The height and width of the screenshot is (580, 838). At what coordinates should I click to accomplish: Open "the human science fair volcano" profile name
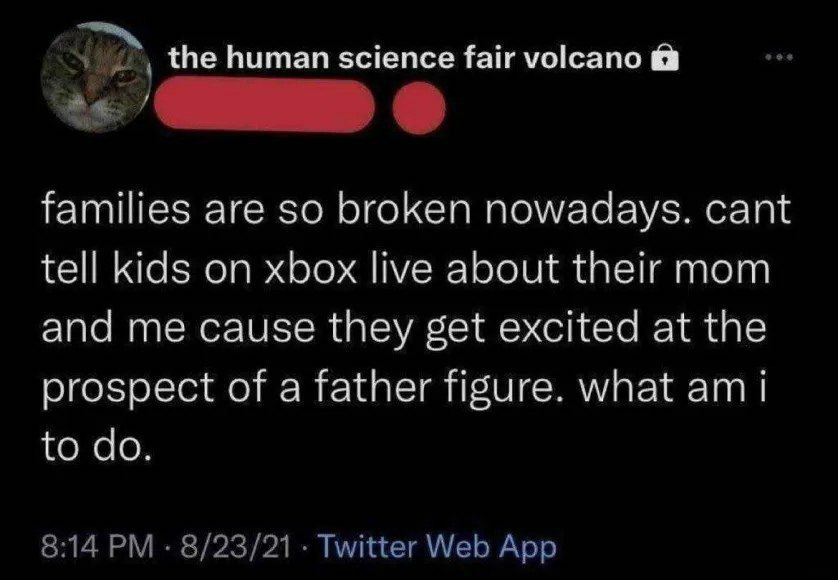tap(404, 59)
